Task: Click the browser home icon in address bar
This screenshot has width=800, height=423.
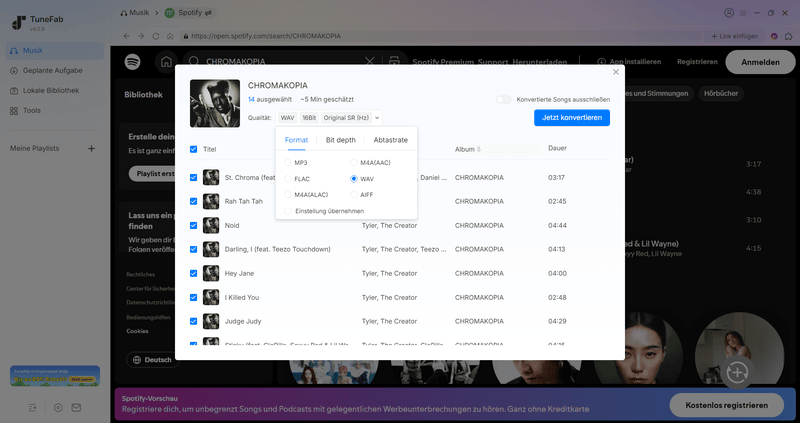Action: (170, 36)
